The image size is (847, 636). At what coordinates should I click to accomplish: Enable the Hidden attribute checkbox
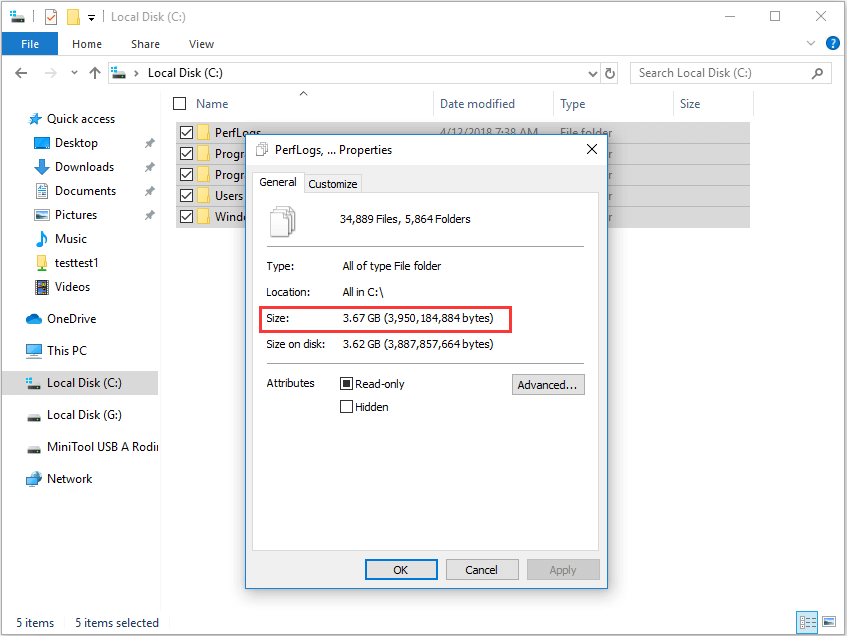pos(346,406)
